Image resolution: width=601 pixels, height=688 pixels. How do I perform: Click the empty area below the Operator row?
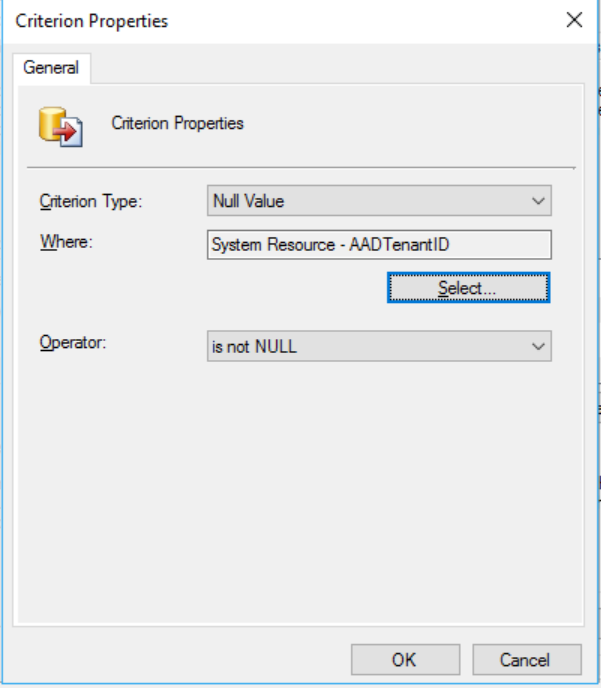click(300, 480)
